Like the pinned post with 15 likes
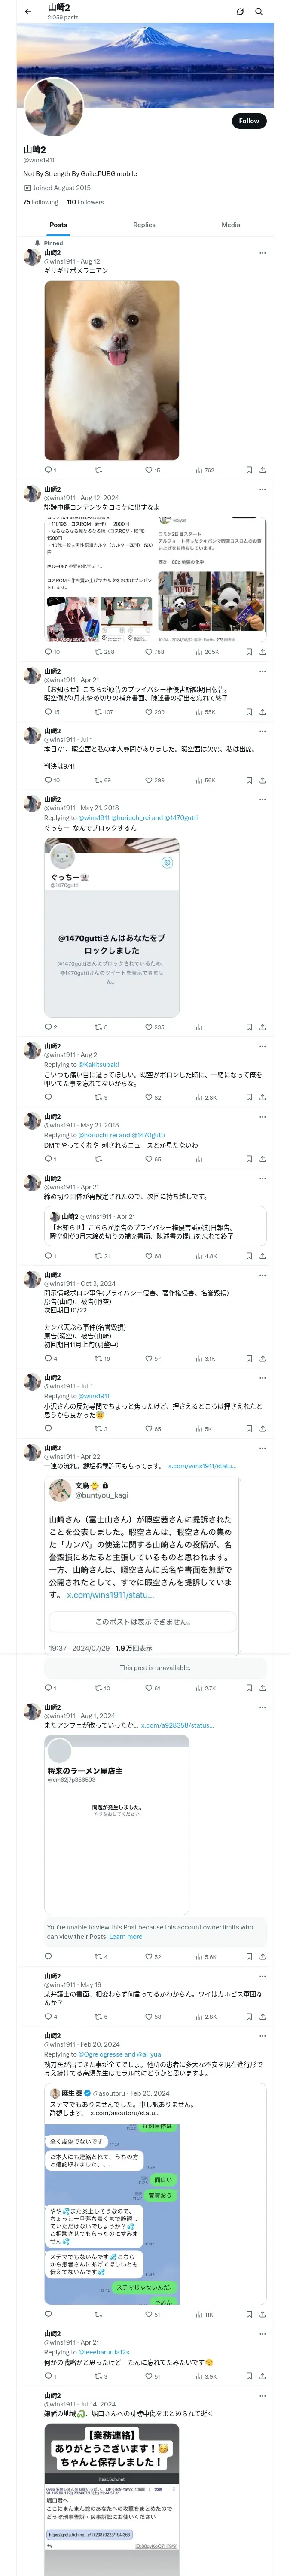 151,469
